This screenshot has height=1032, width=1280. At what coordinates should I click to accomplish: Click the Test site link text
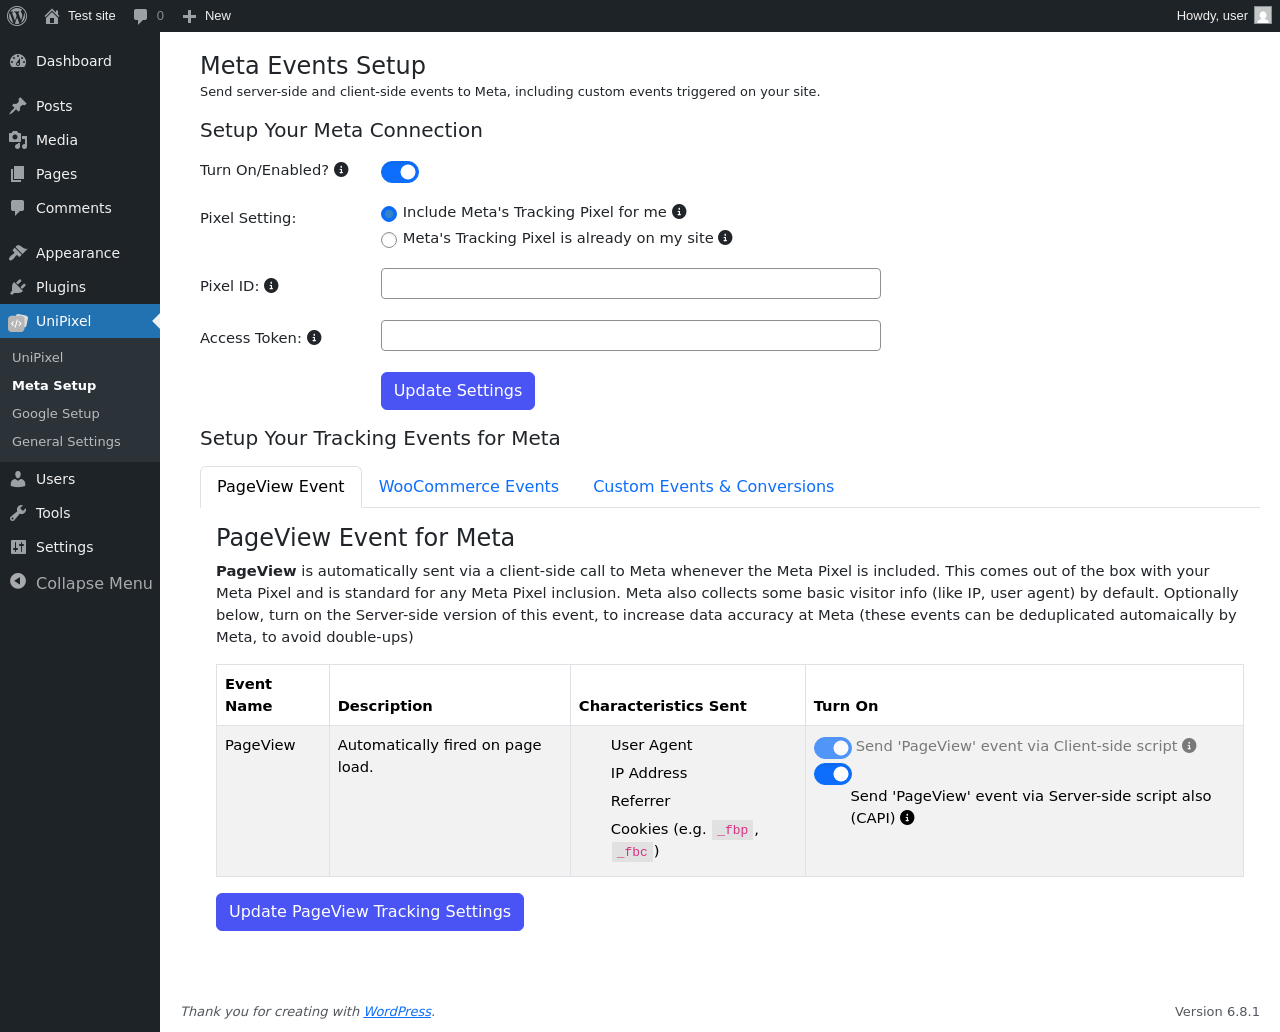click(92, 16)
